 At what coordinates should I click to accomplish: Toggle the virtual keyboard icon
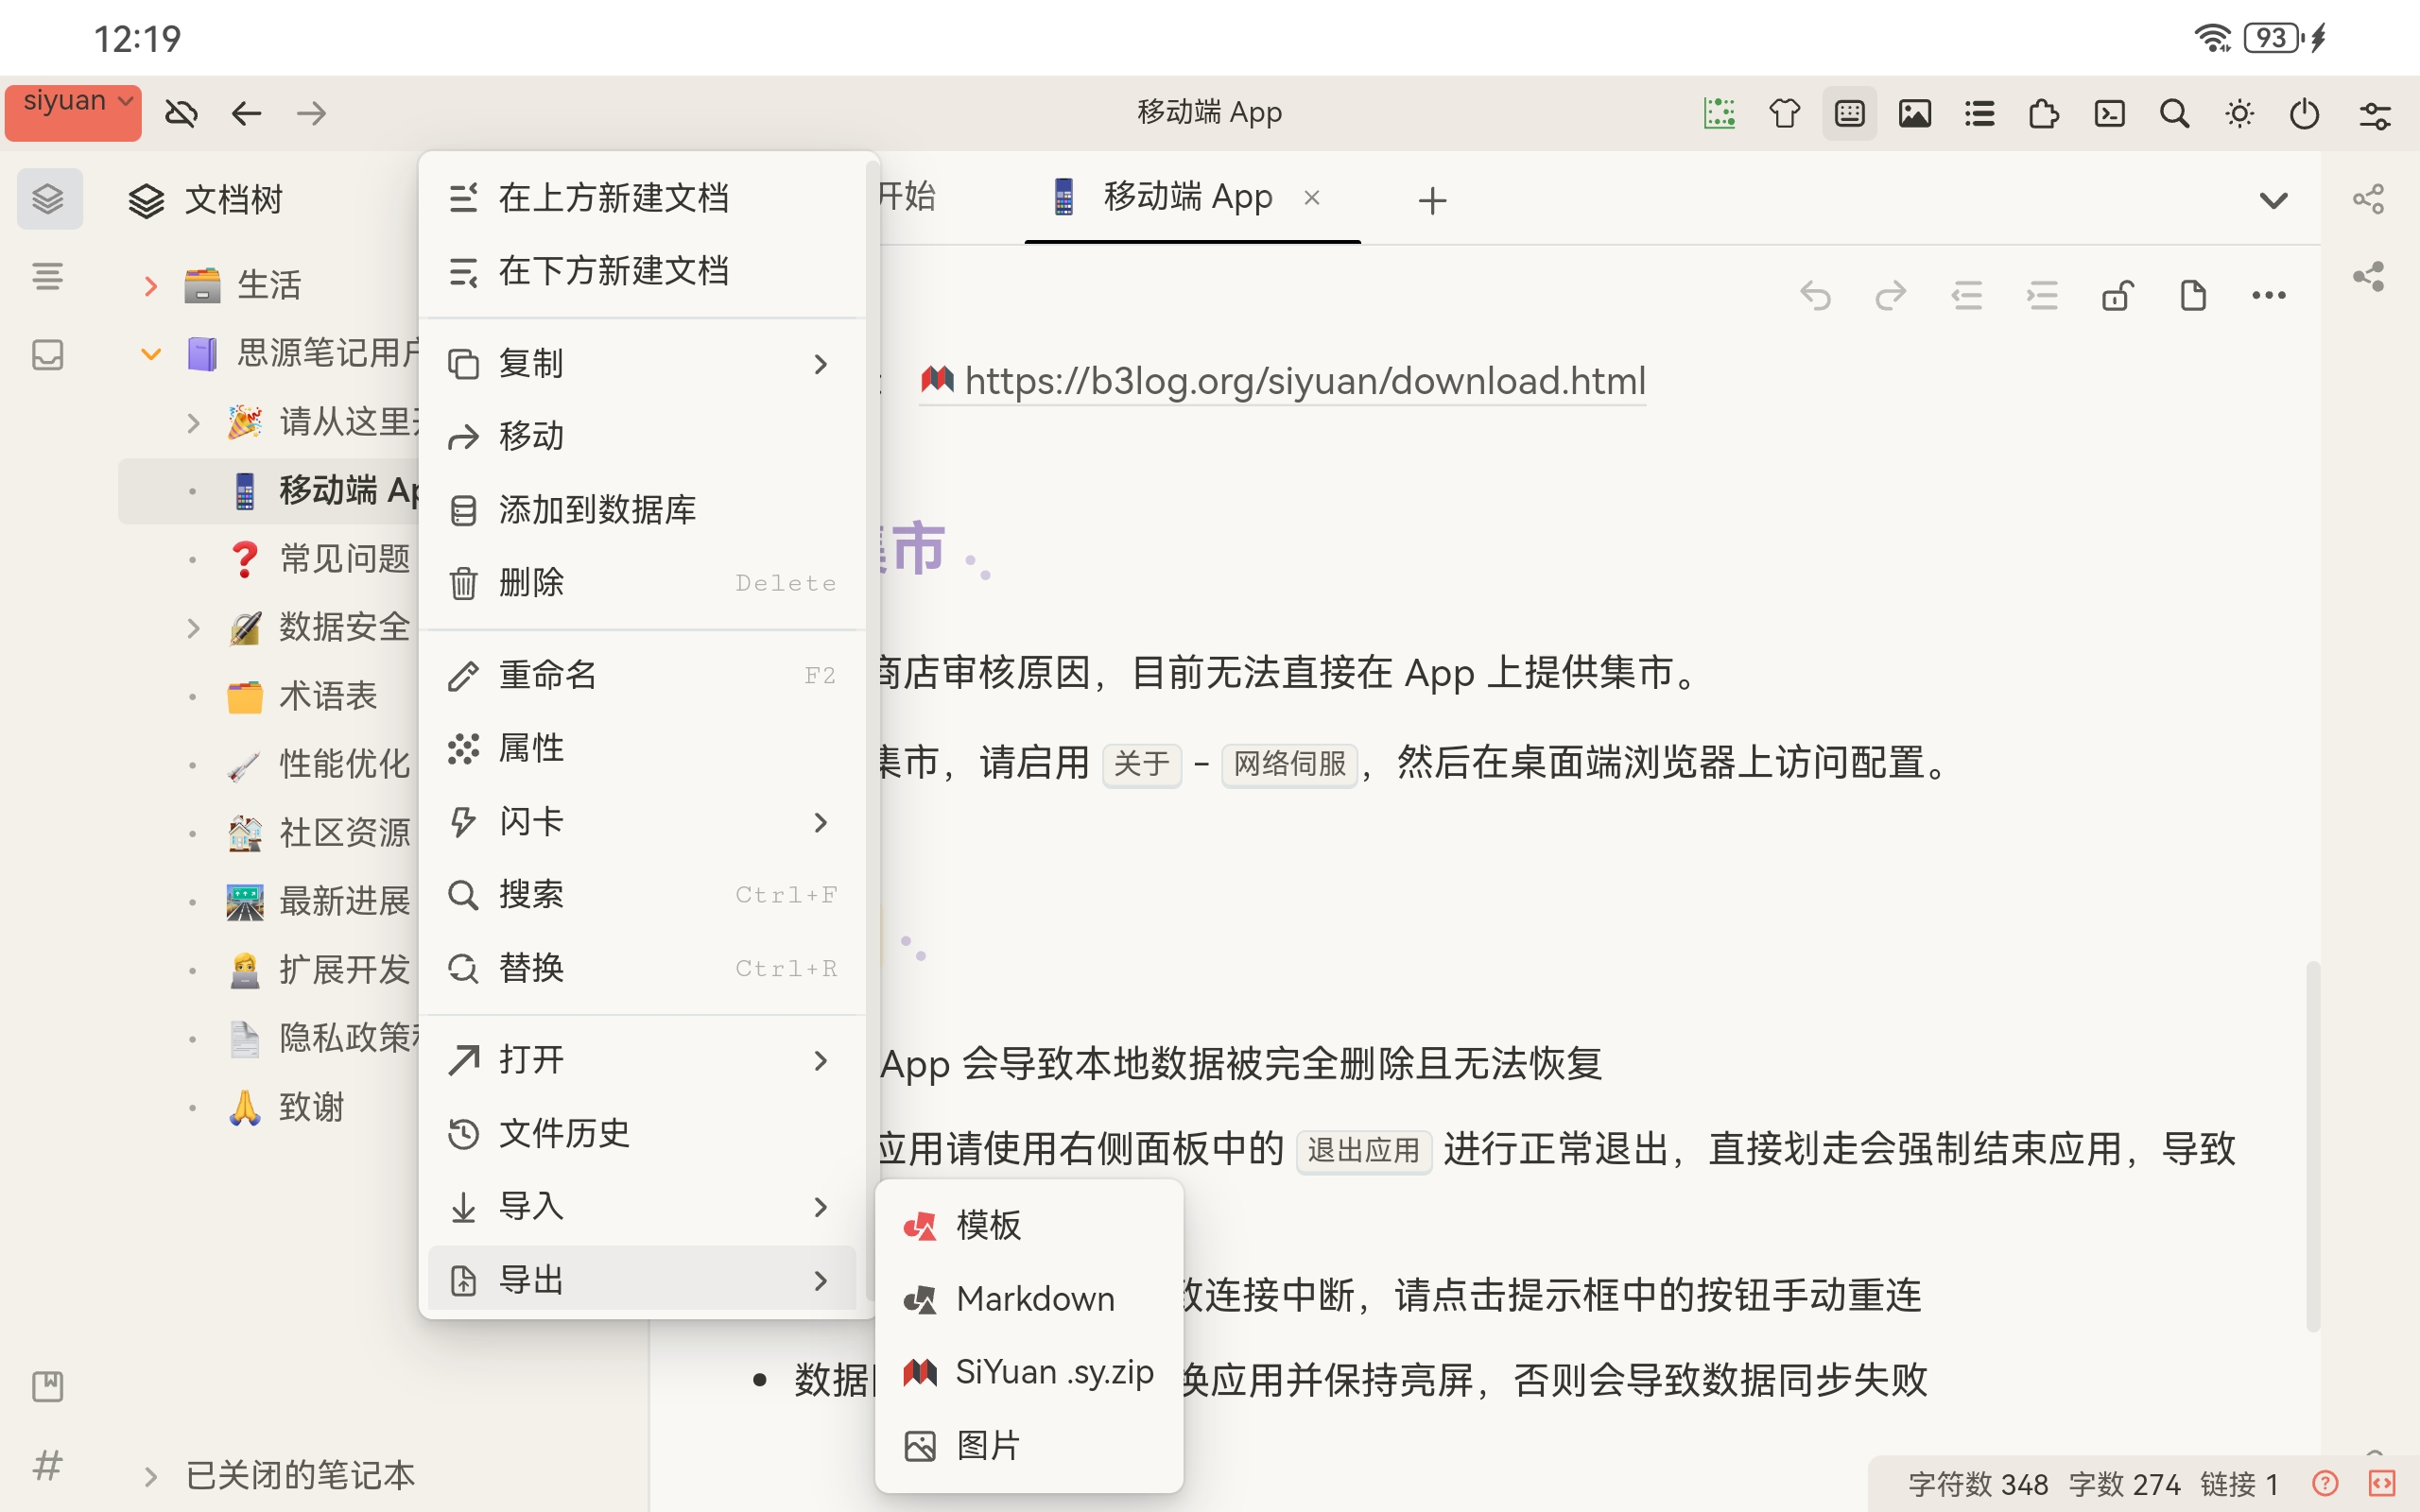click(x=1849, y=113)
